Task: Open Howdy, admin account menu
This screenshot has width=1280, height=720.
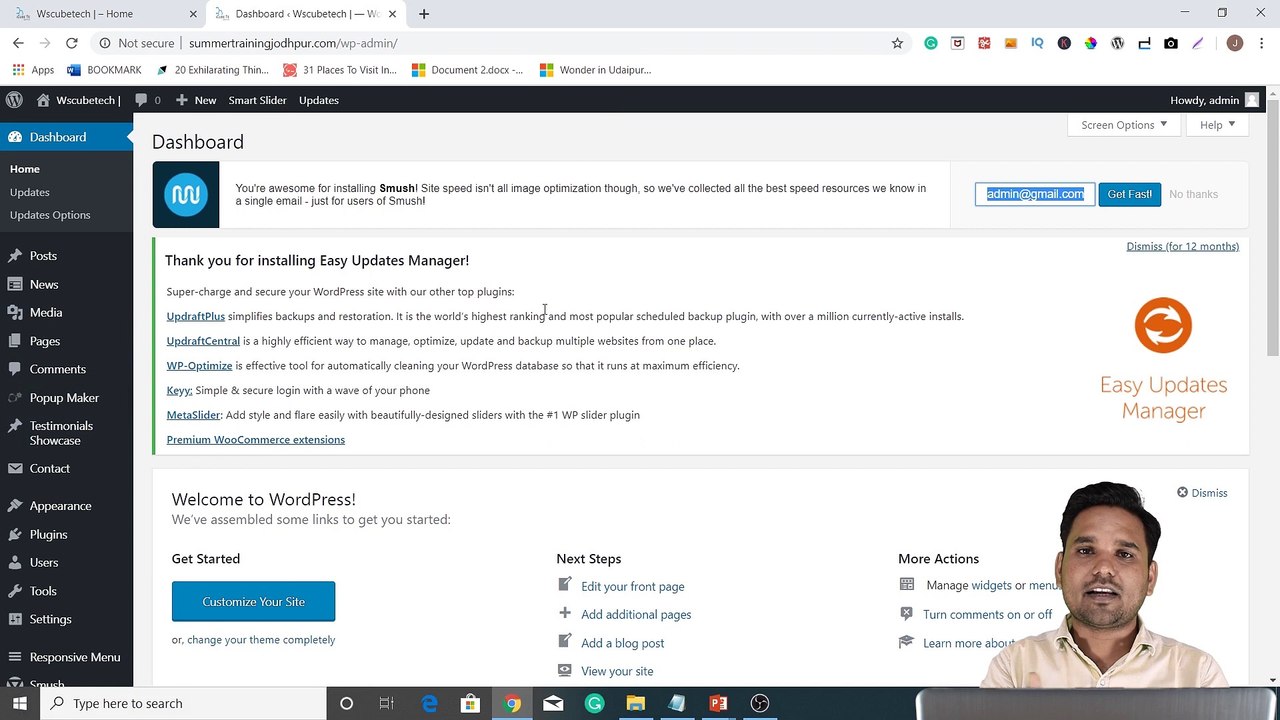Action: tap(1214, 100)
